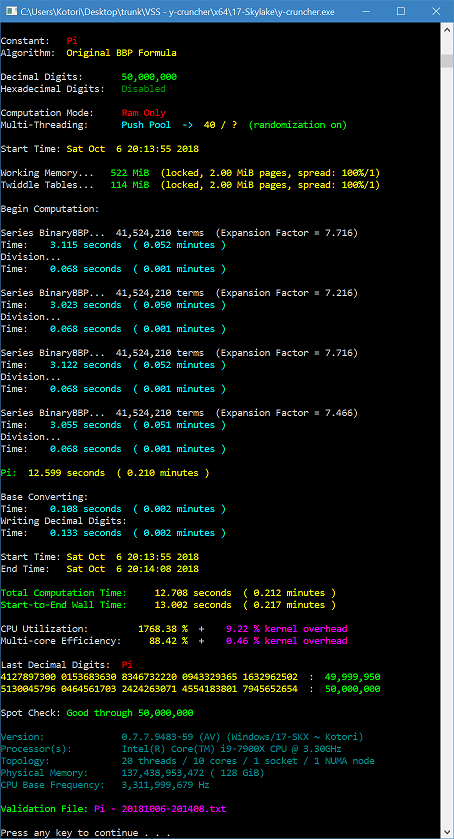Click the 12.708 seconds total computation time
Viewport: 454px width, 839px height.
[x=193, y=593]
